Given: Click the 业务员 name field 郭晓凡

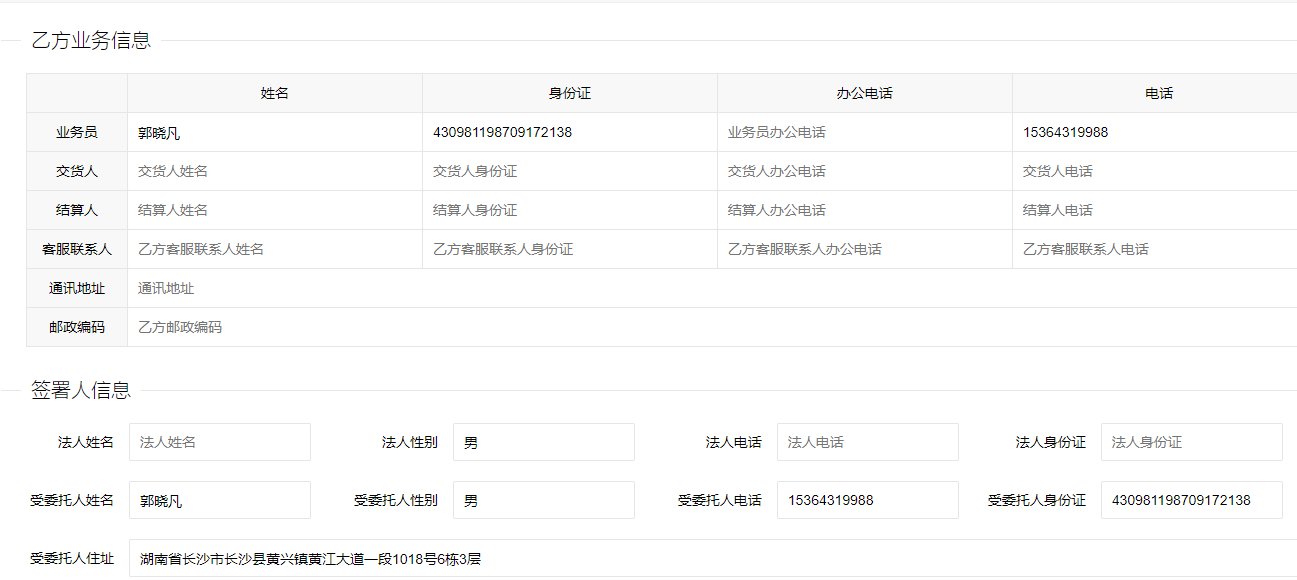Looking at the screenshot, I should (x=274, y=132).
